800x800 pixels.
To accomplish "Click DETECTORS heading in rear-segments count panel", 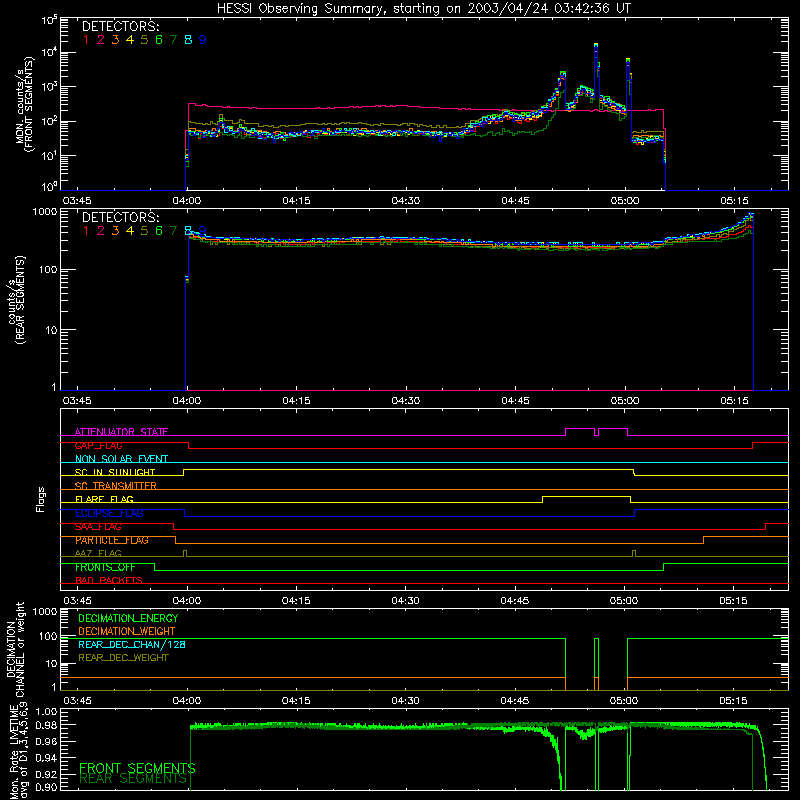I will pos(121,217).
